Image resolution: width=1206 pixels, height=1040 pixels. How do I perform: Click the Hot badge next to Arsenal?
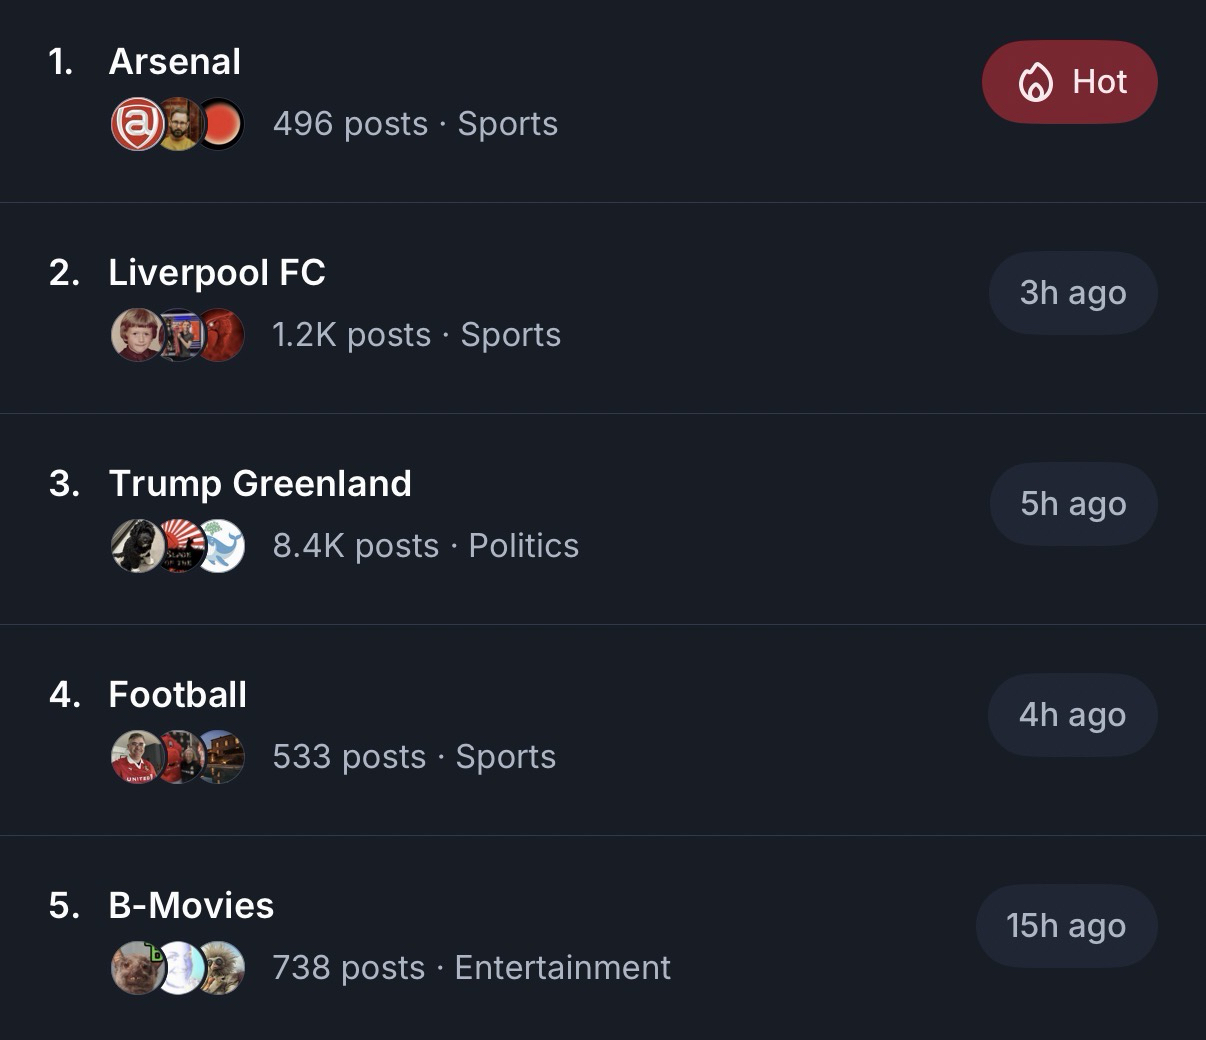[x=1070, y=82]
